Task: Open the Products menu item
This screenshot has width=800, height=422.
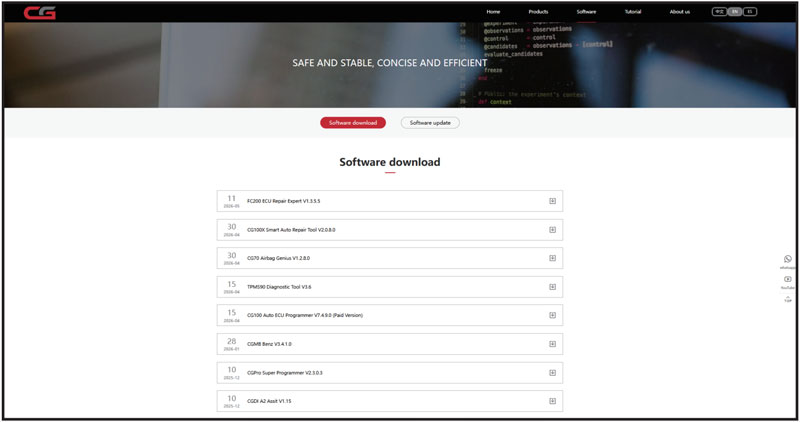Action: (x=538, y=12)
